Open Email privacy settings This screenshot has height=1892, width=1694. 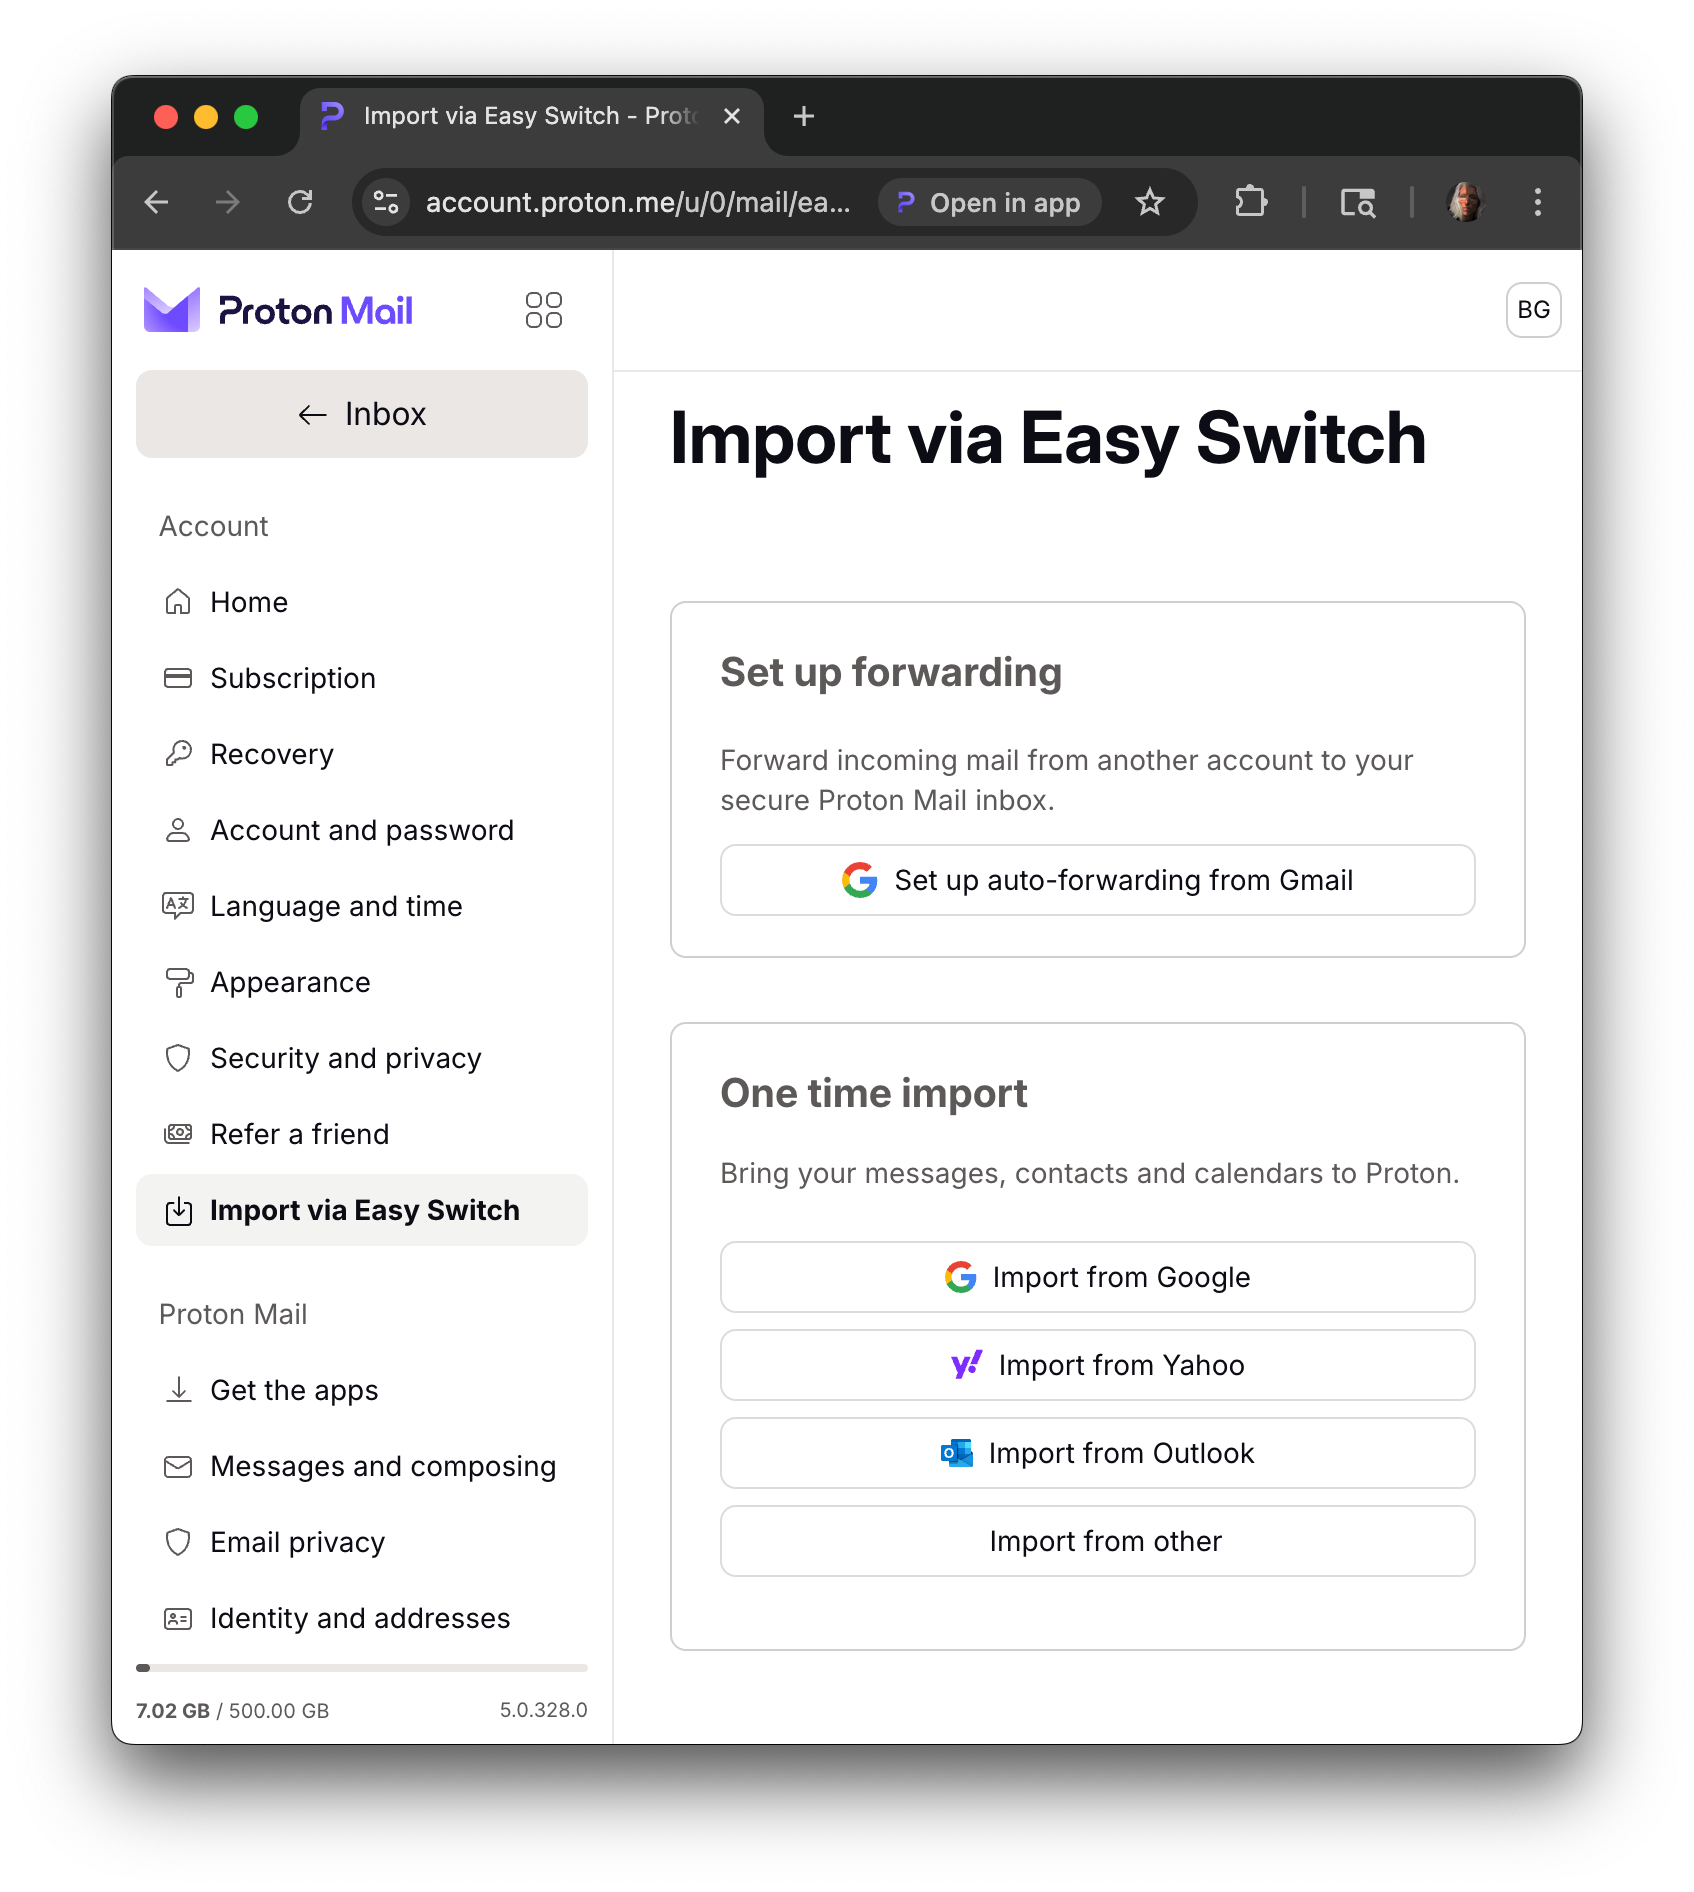(362, 1542)
